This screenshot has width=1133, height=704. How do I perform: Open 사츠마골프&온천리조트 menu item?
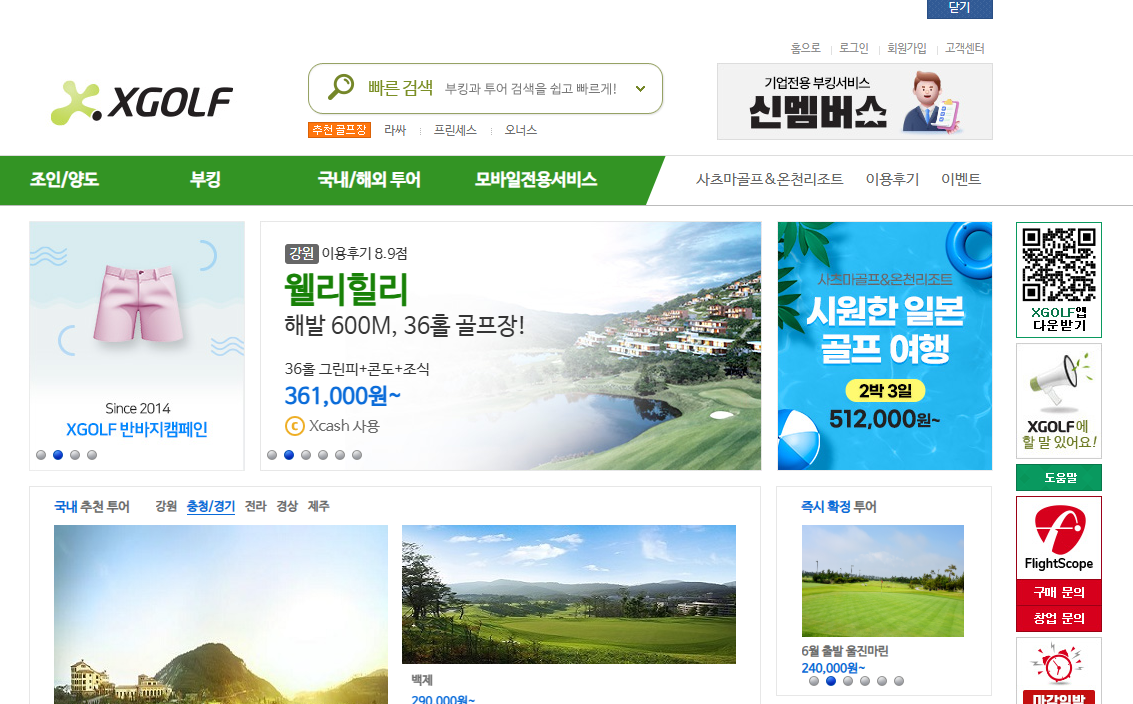[770, 179]
